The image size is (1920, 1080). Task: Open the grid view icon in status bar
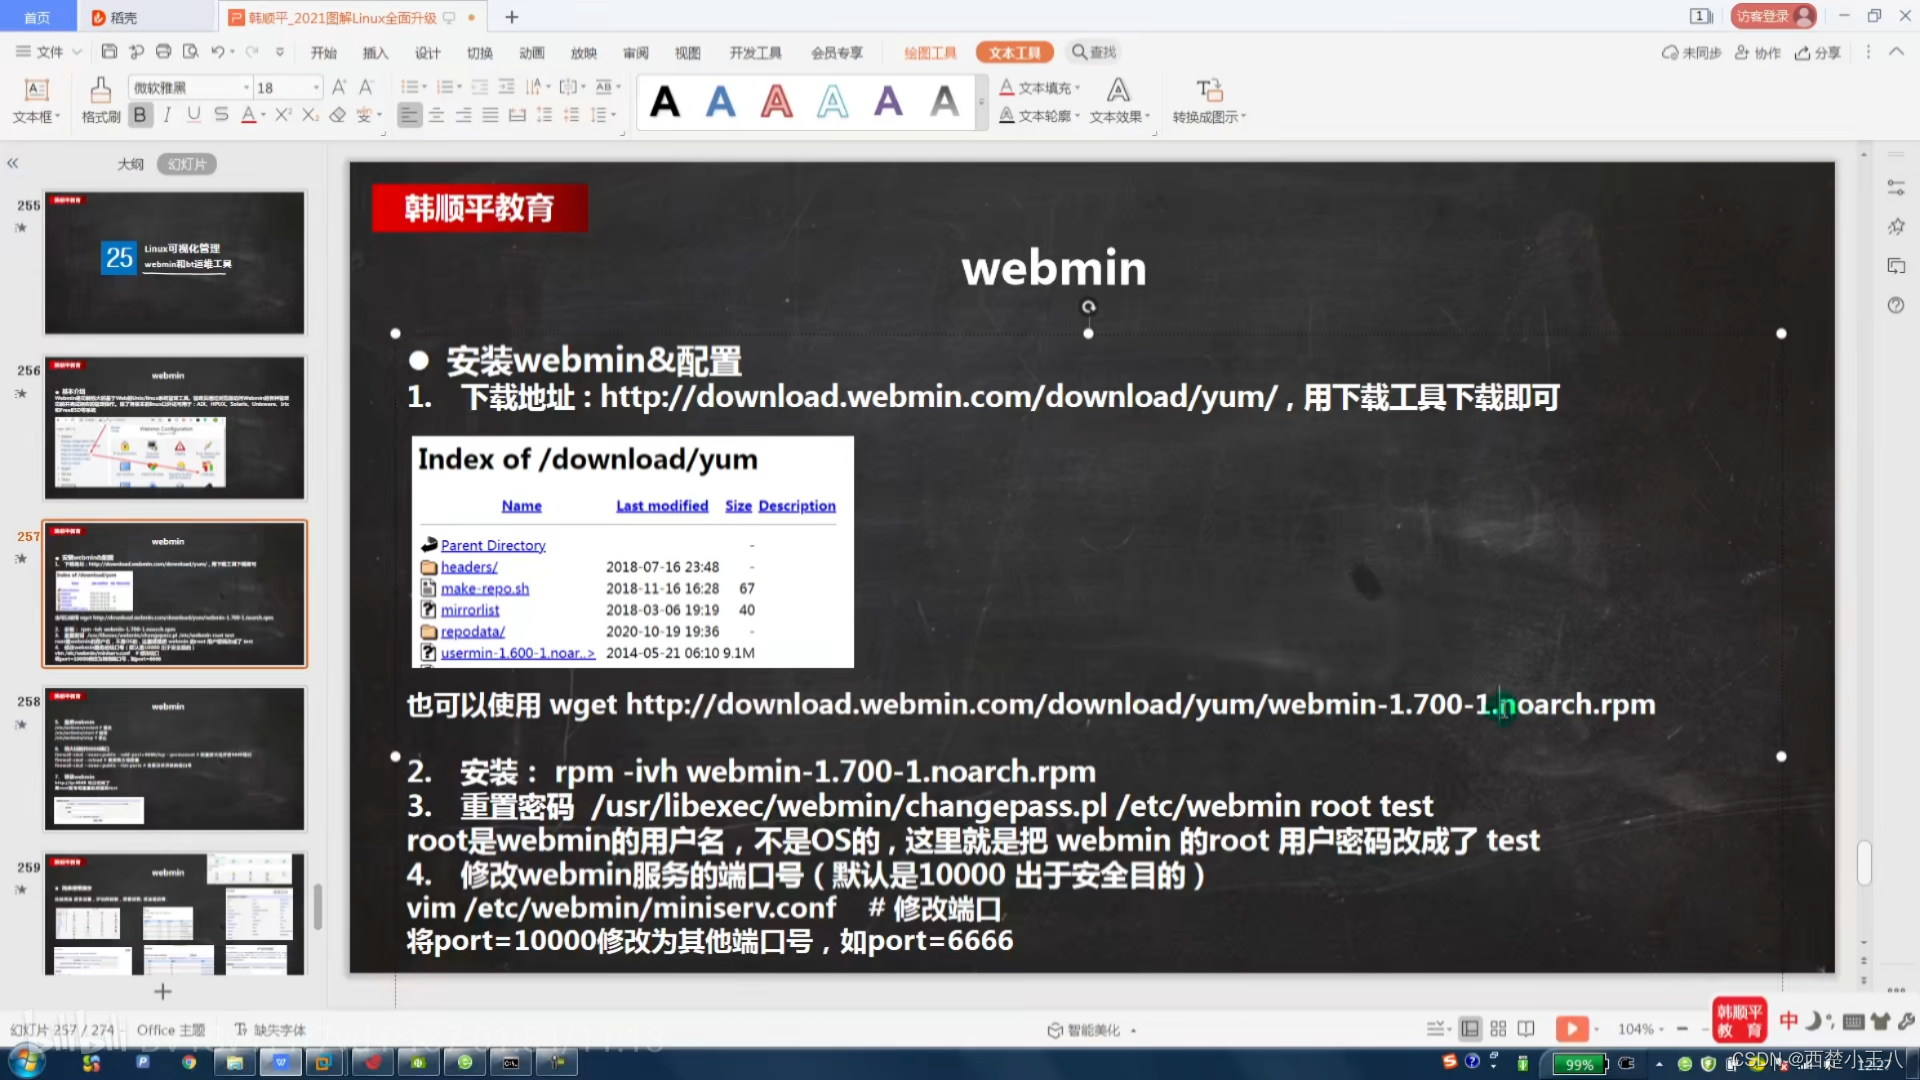click(x=1497, y=1028)
